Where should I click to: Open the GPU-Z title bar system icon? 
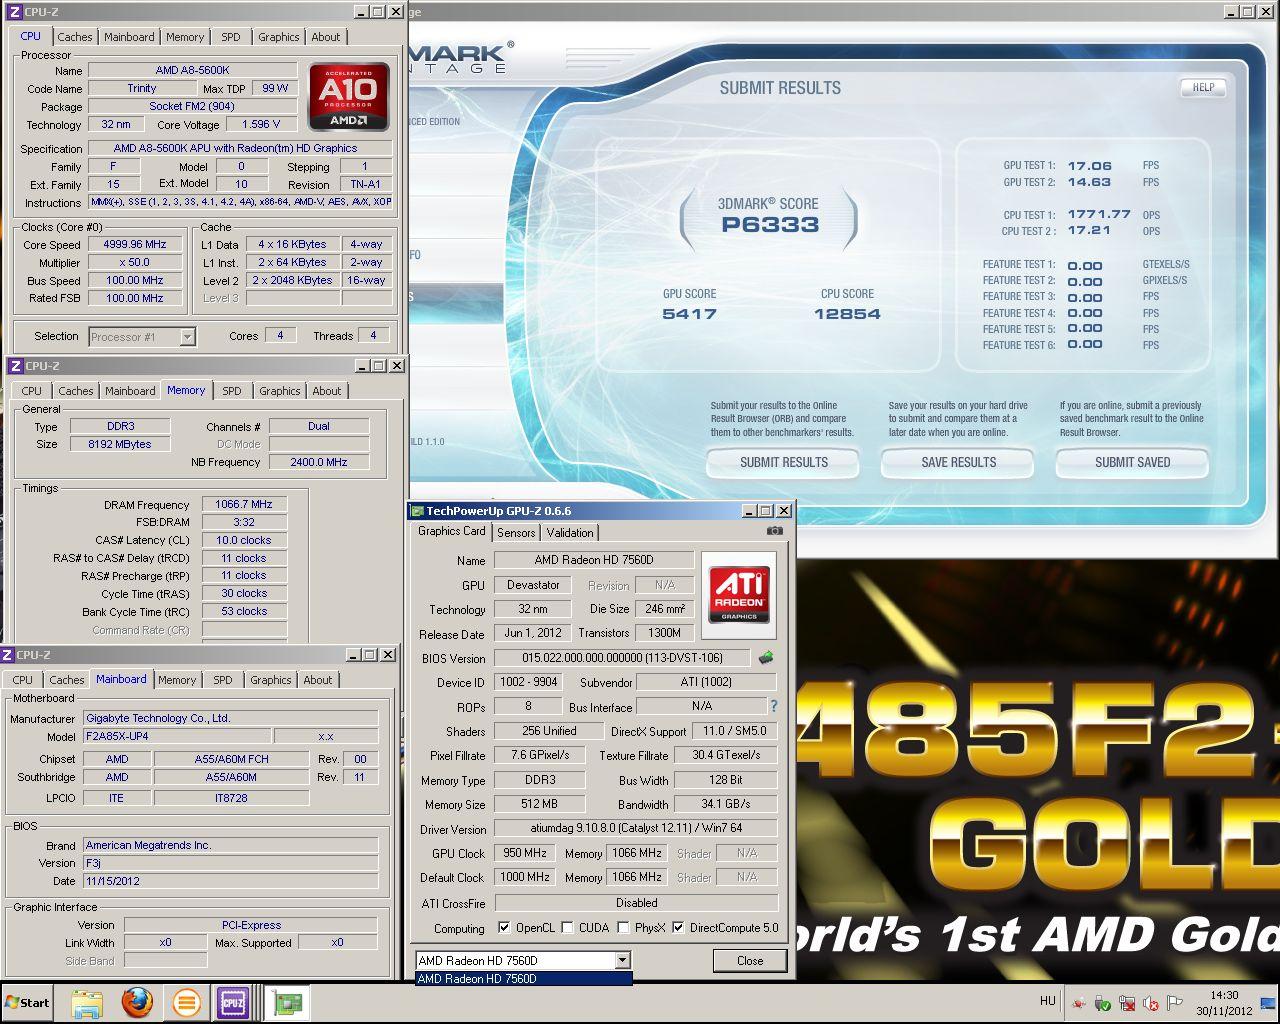[417, 511]
